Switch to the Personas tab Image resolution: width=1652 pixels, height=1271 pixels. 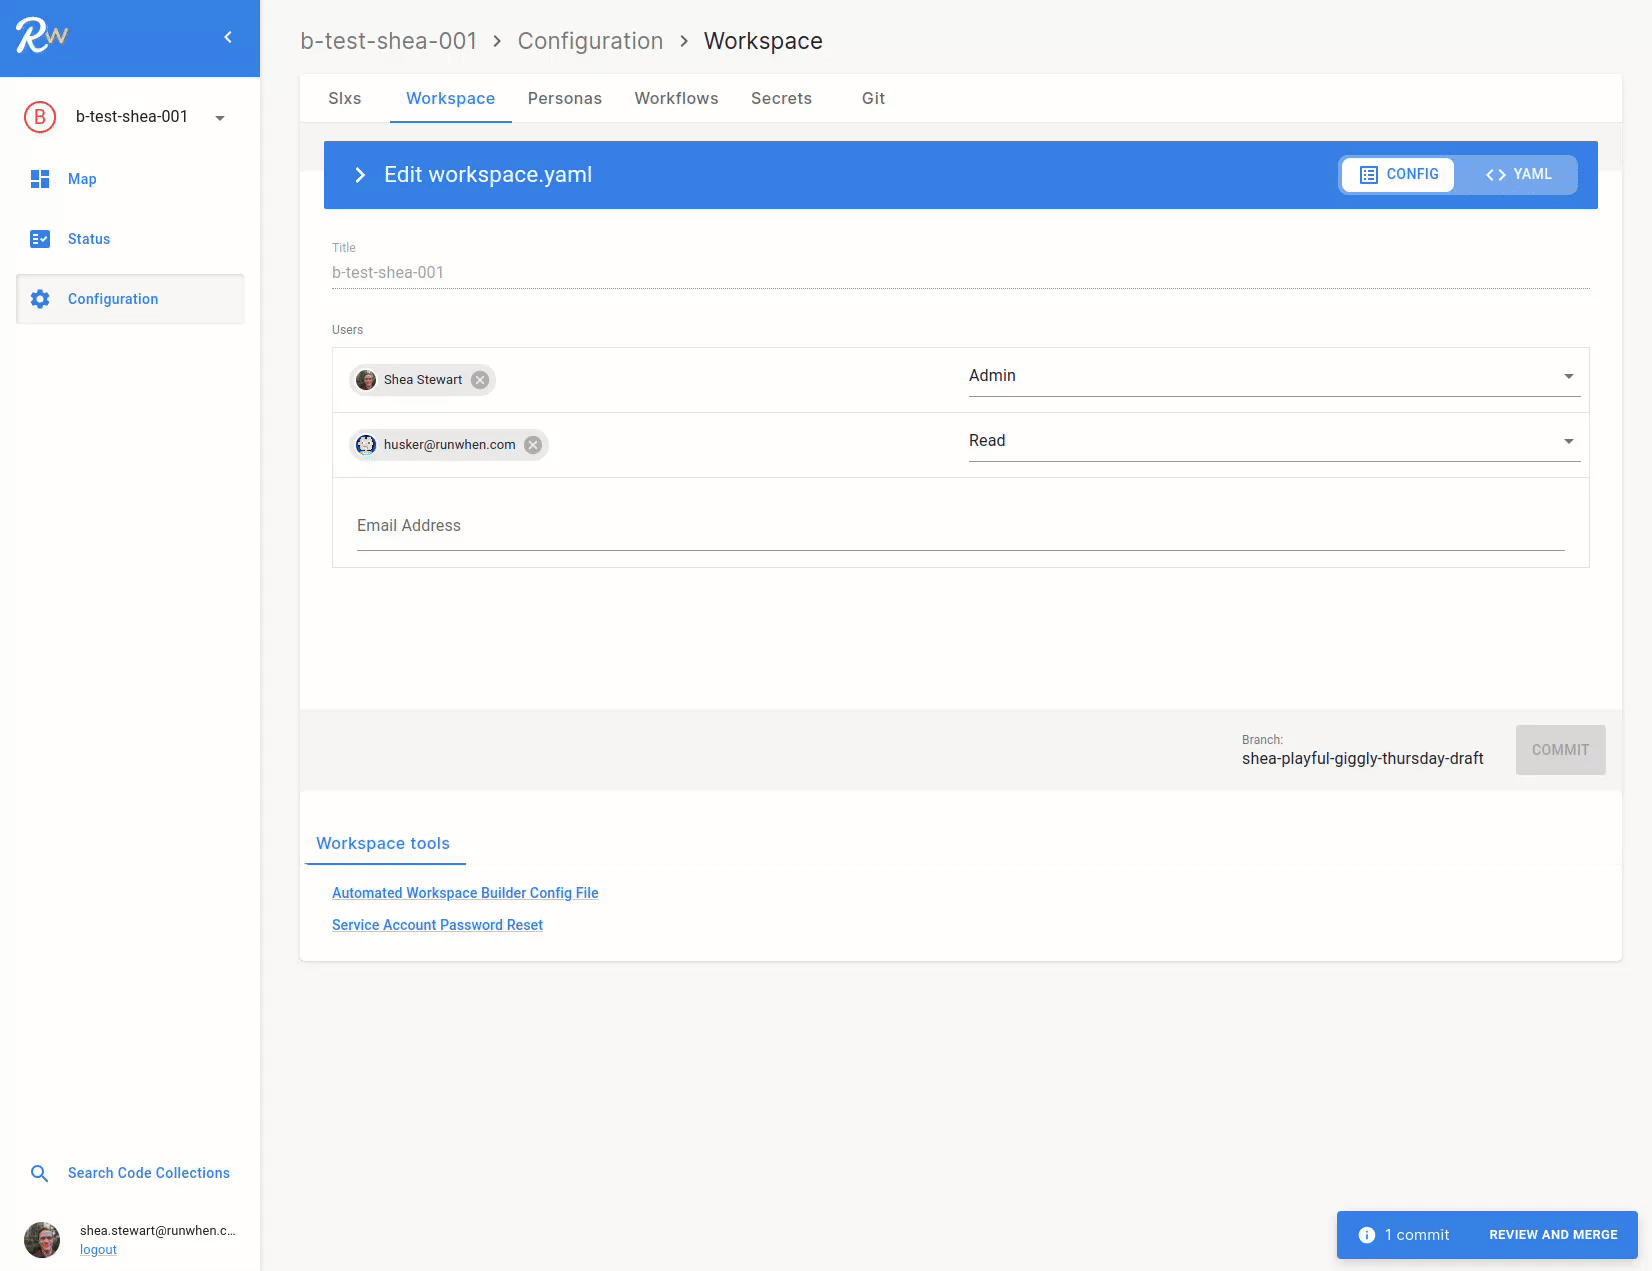tap(564, 98)
